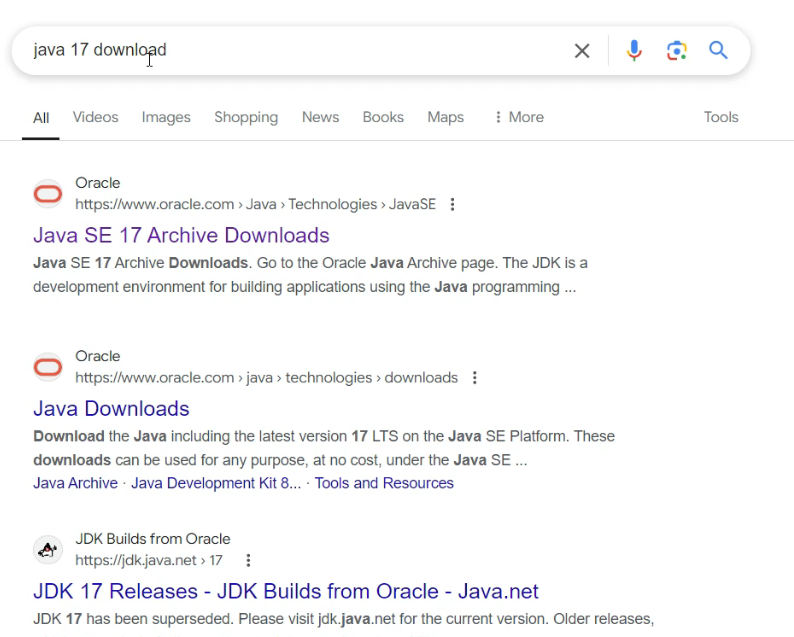Screen dimensions: 794x637
Task: Click the 'Oracle' site name above Java SE 17 Archive
Action: coord(98,183)
